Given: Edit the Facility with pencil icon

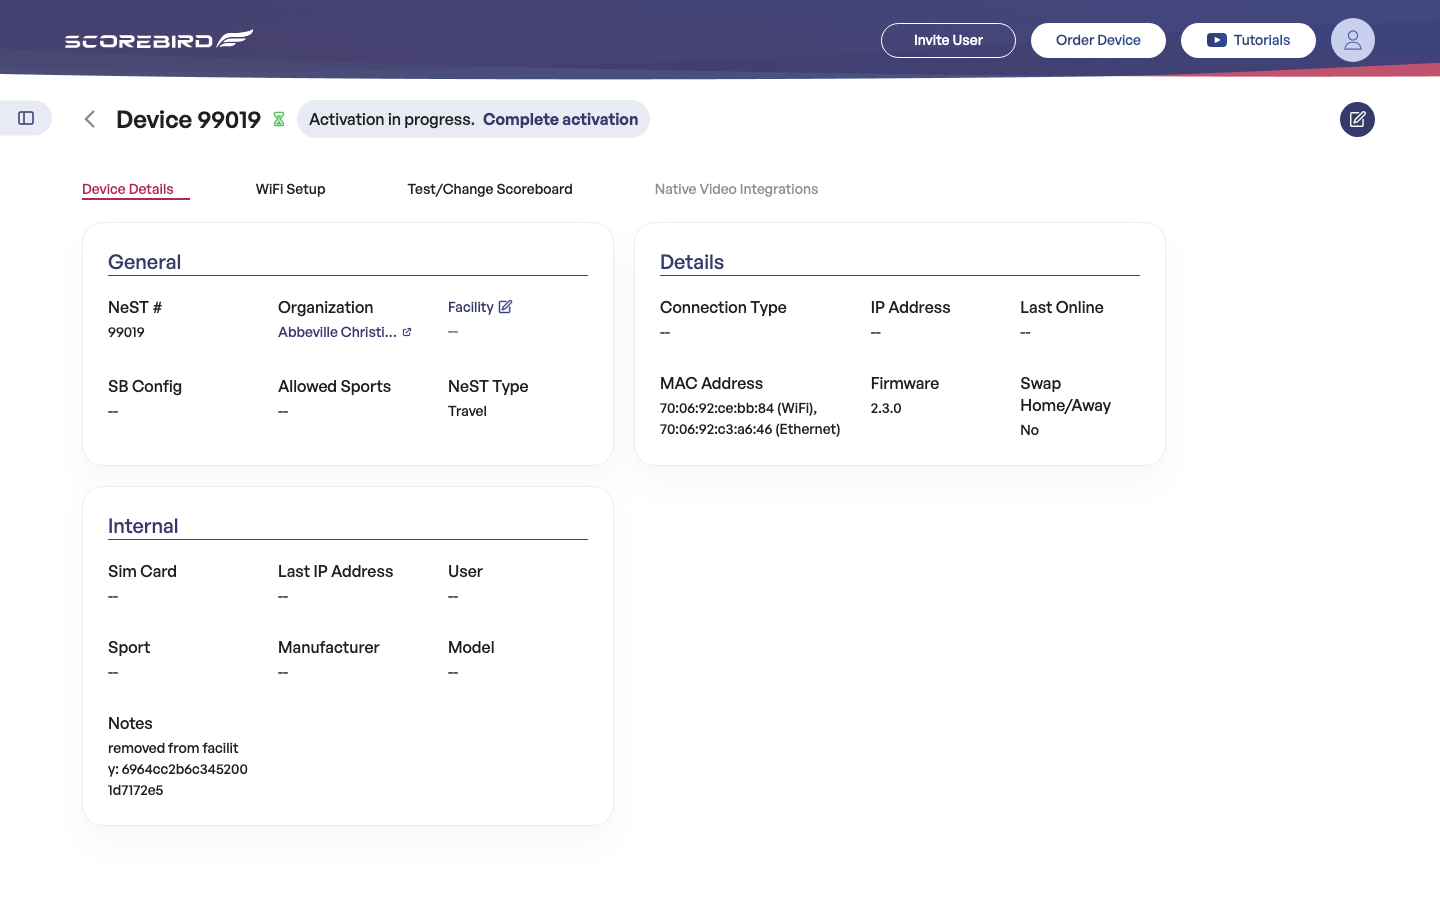Looking at the screenshot, I should pyautogui.click(x=505, y=307).
